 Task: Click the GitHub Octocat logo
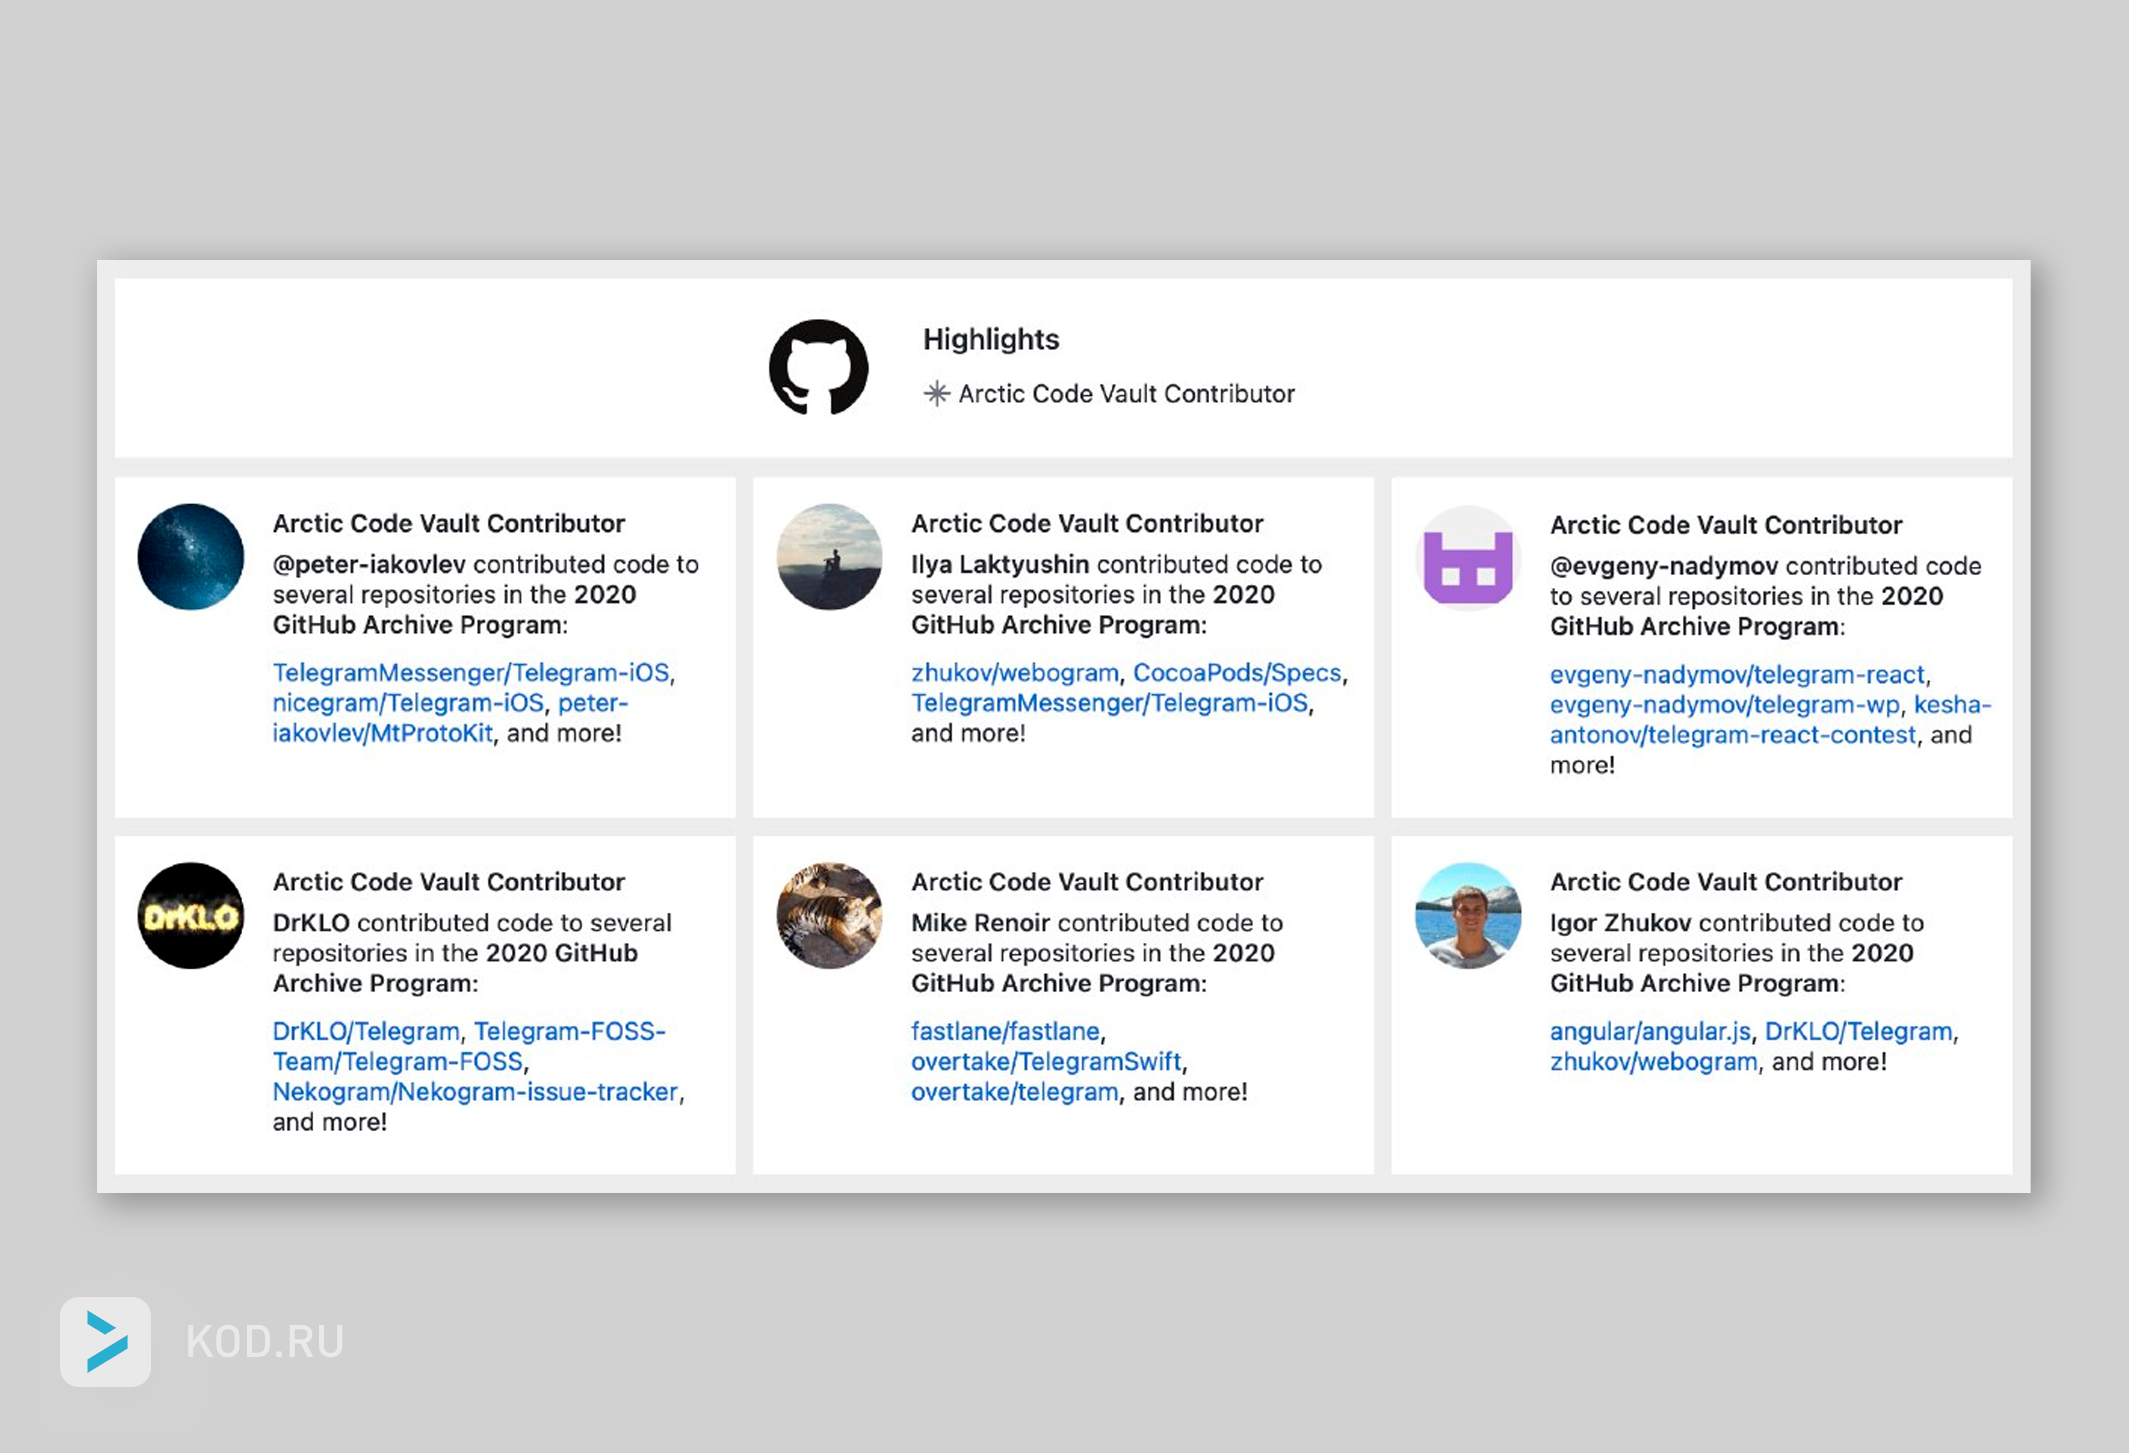click(818, 367)
